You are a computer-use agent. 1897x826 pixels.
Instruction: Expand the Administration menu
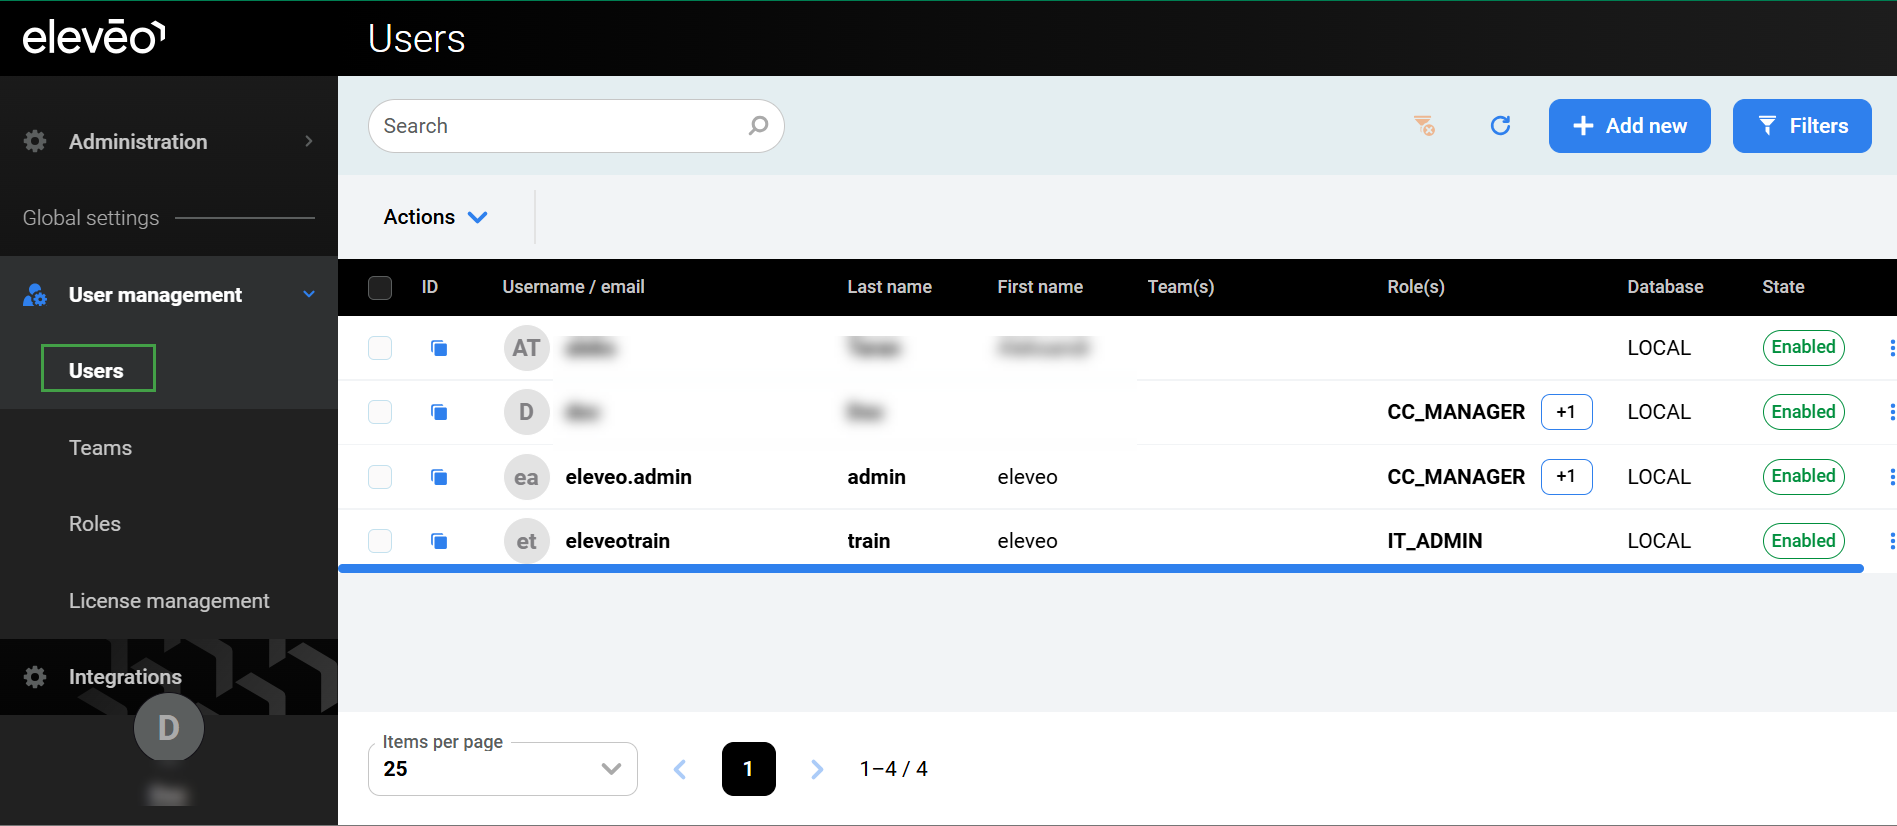click(168, 142)
